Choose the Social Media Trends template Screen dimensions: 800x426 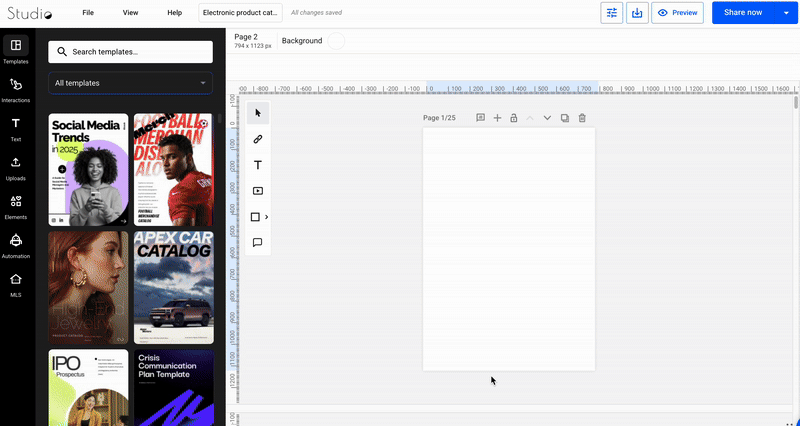(88, 169)
